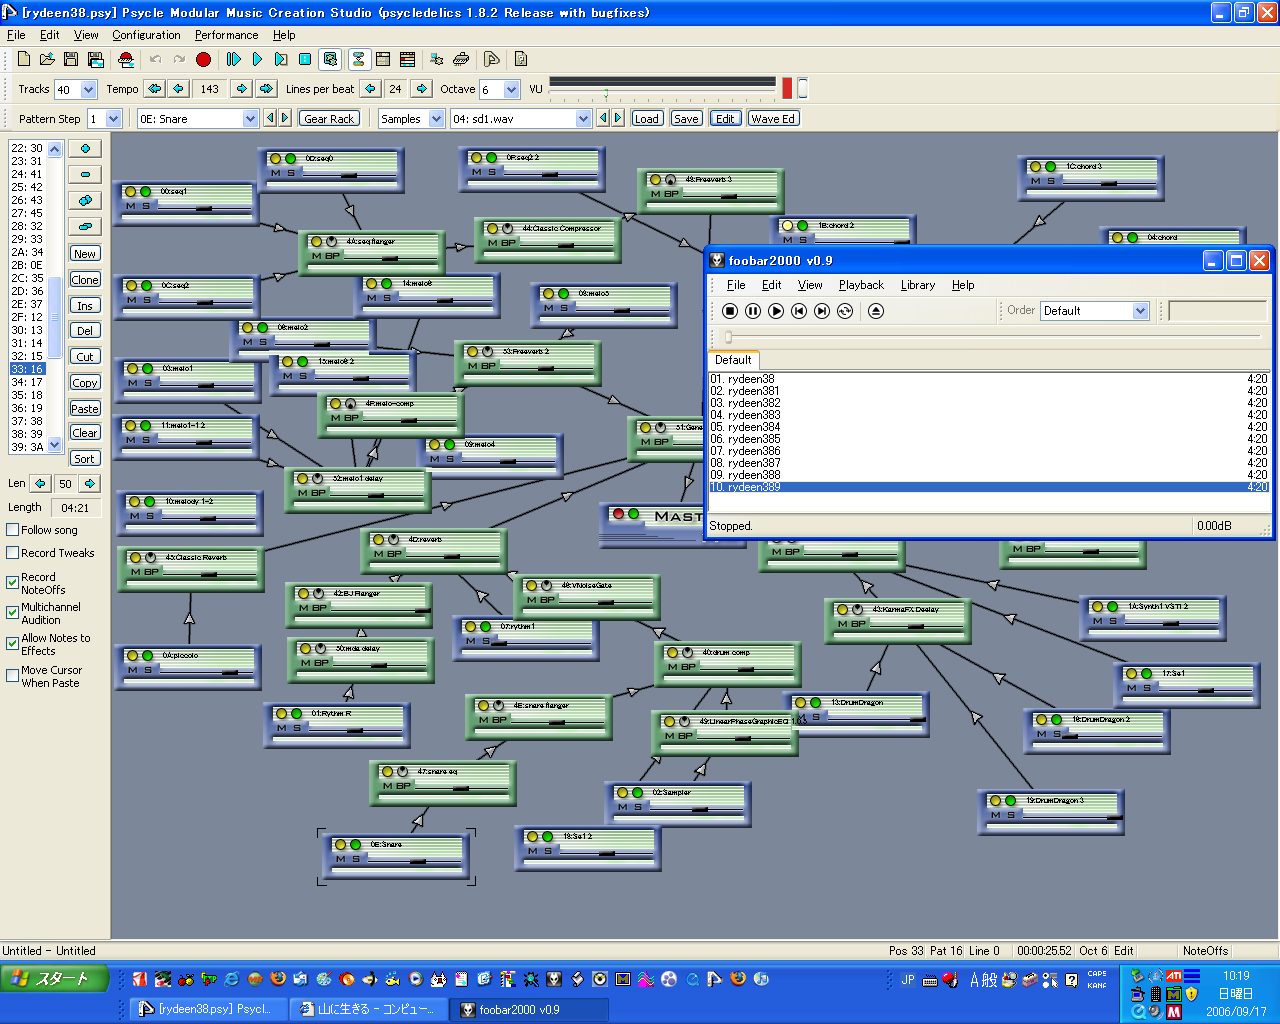1280x1024 pixels.
Task: Uncheck Multichannel Audition option
Action: pyautogui.click(x=13, y=613)
